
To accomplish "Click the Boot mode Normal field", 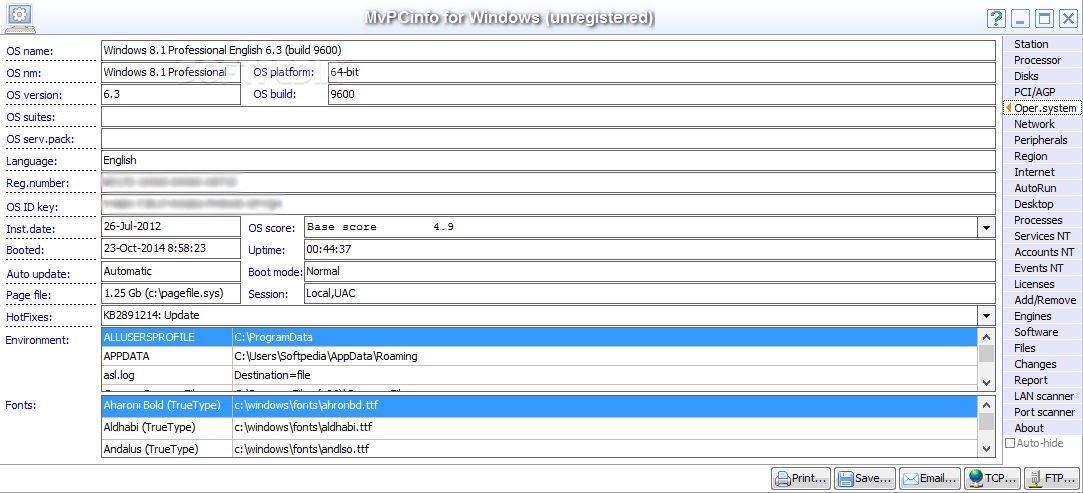I will [649, 272].
